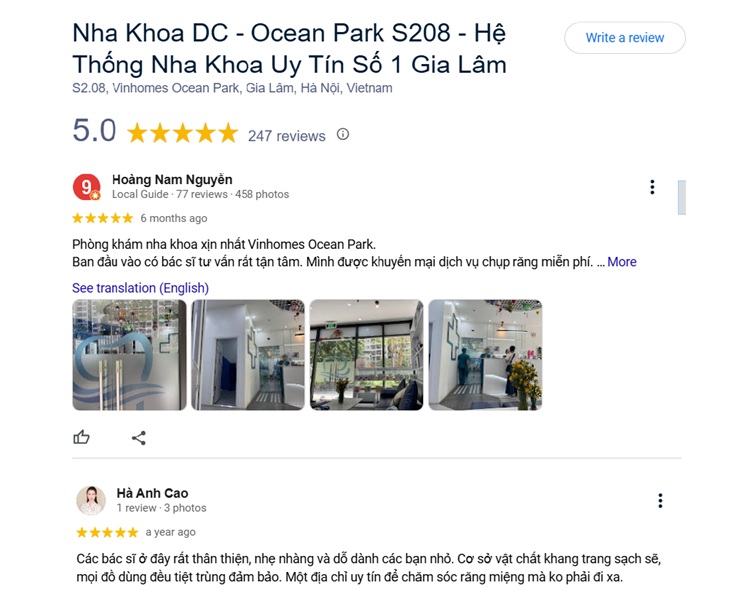Image resolution: width=750 pixels, height=604 pixels.
Task: Click the five-star overall rating
Action: 183,133
